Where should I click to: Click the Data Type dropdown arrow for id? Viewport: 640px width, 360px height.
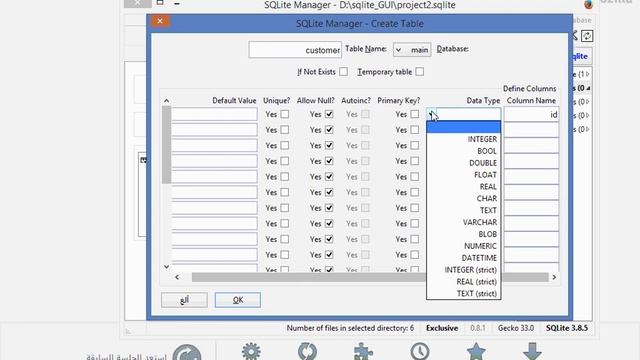(431, 114)
